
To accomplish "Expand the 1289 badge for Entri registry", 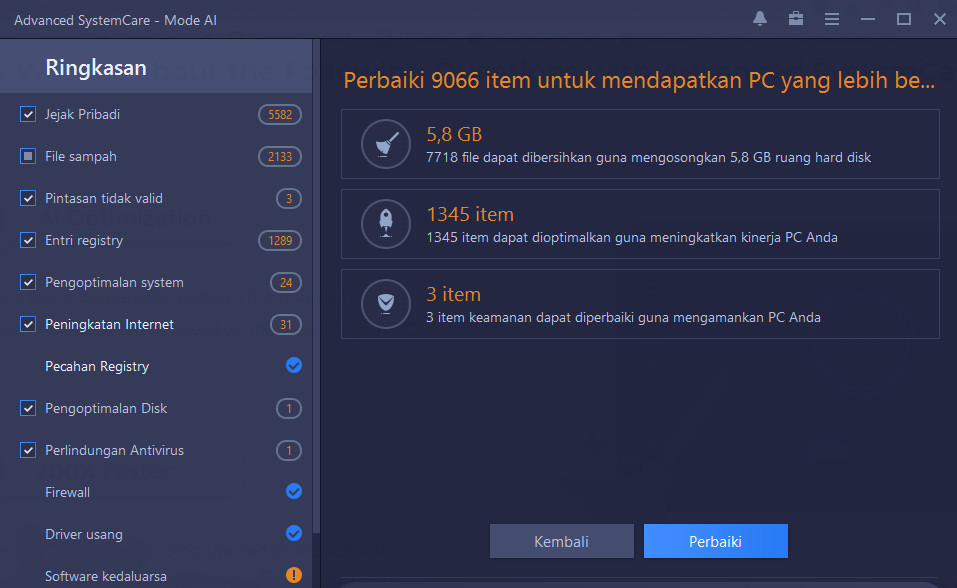I will [280, 241].
